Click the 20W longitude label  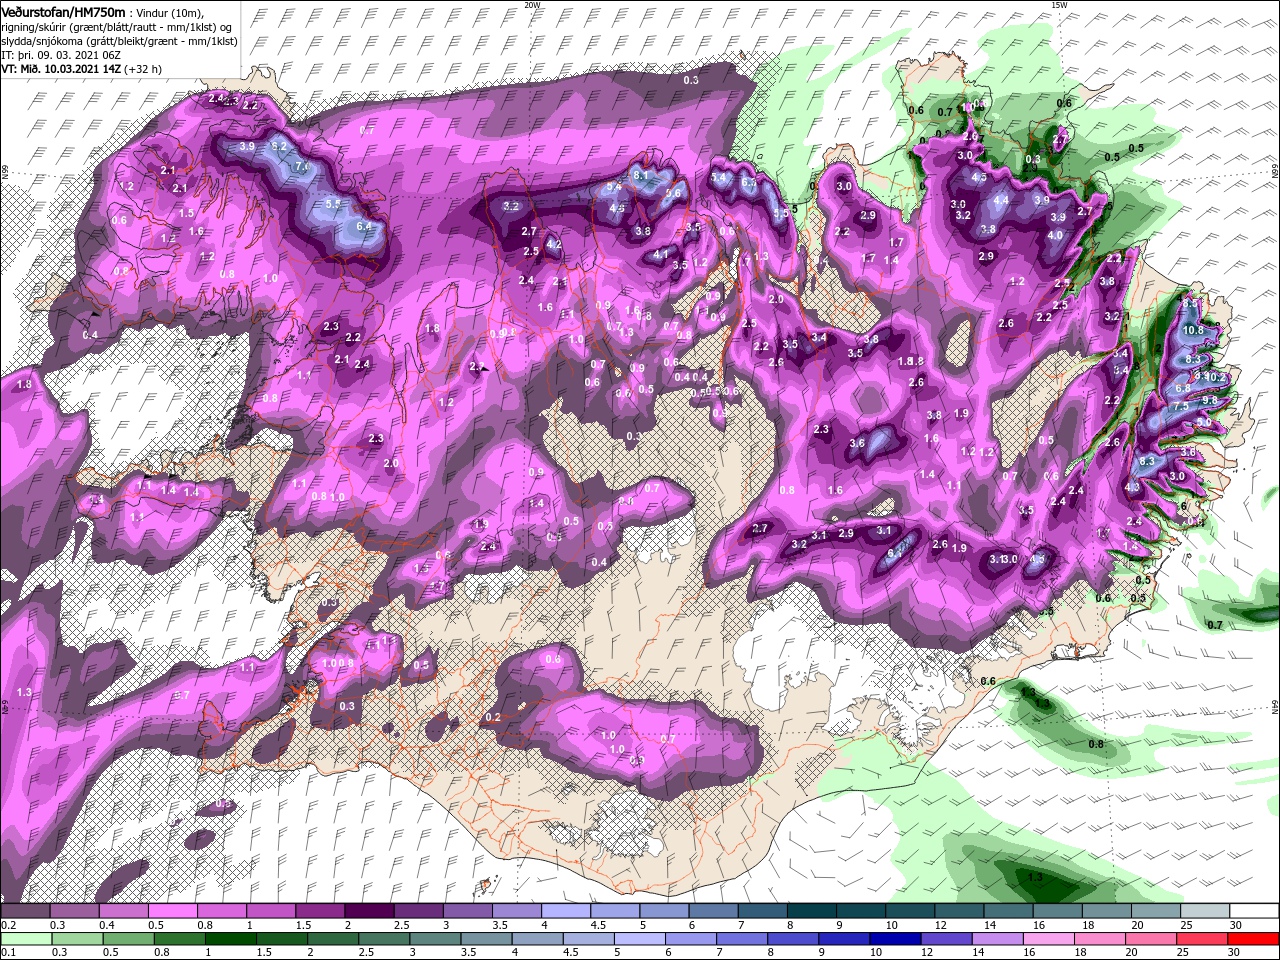click(x=532, y=5)
